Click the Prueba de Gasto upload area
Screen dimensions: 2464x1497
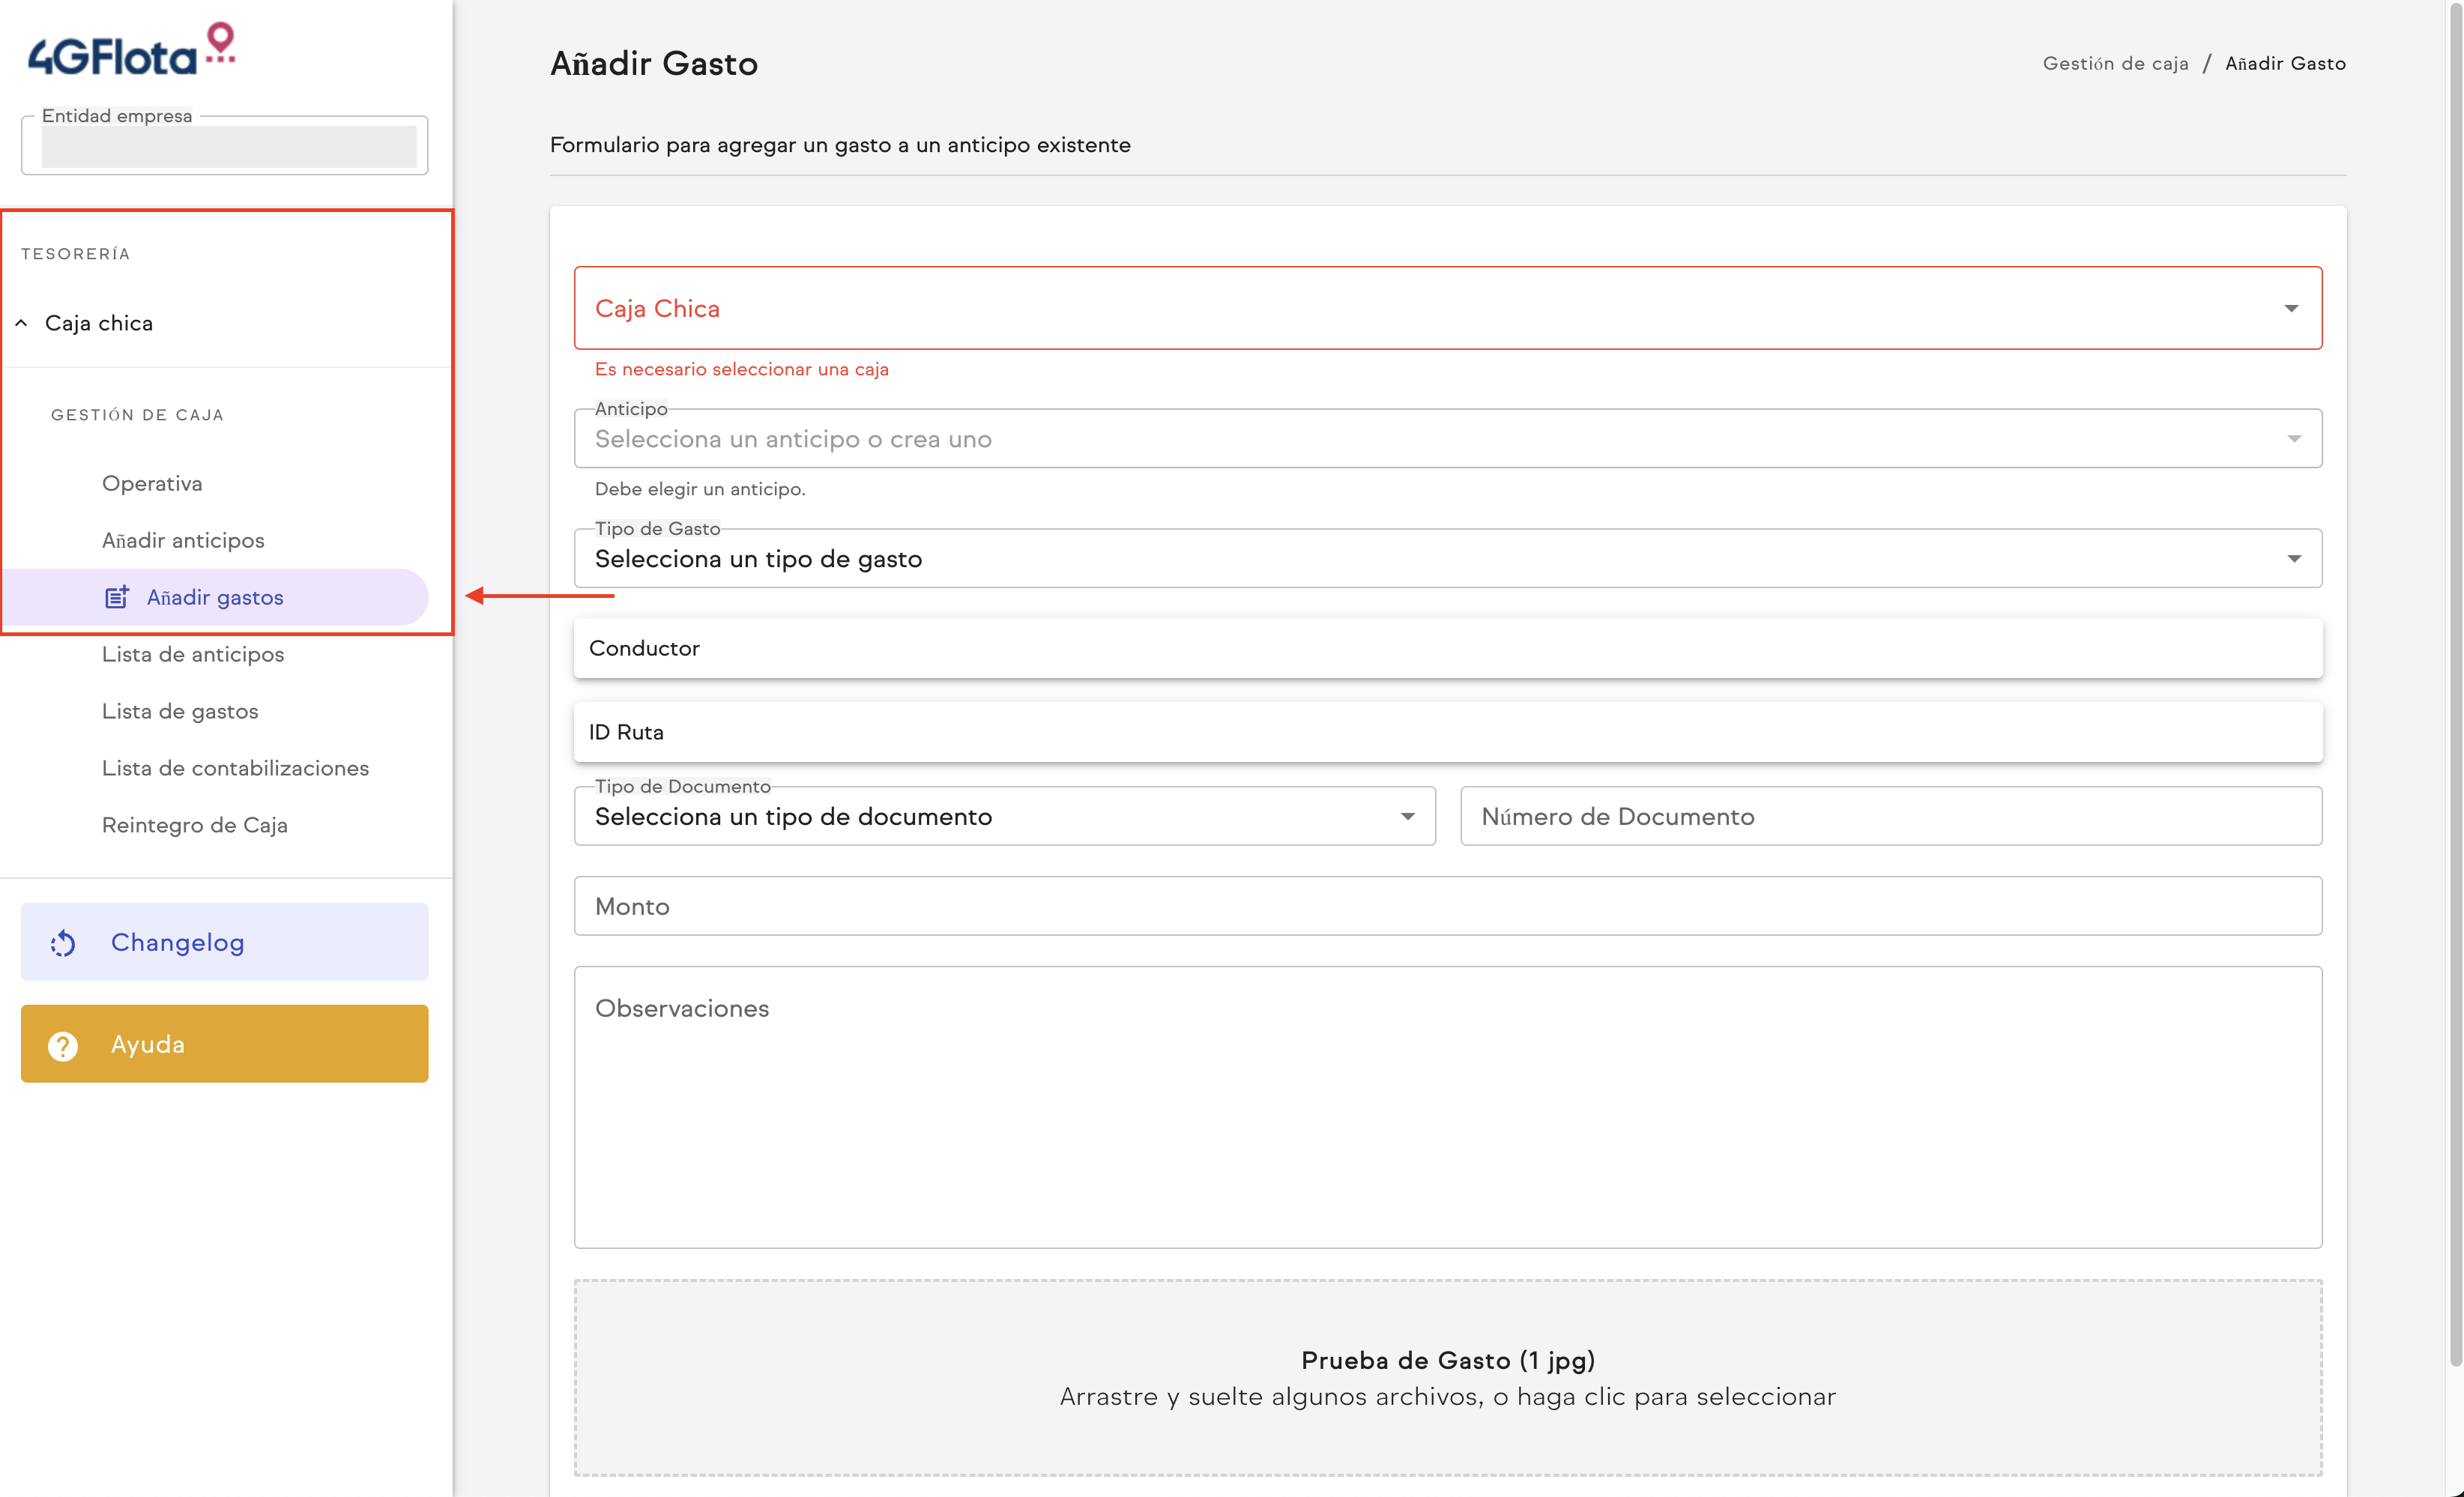(x=1447, y=1378)
